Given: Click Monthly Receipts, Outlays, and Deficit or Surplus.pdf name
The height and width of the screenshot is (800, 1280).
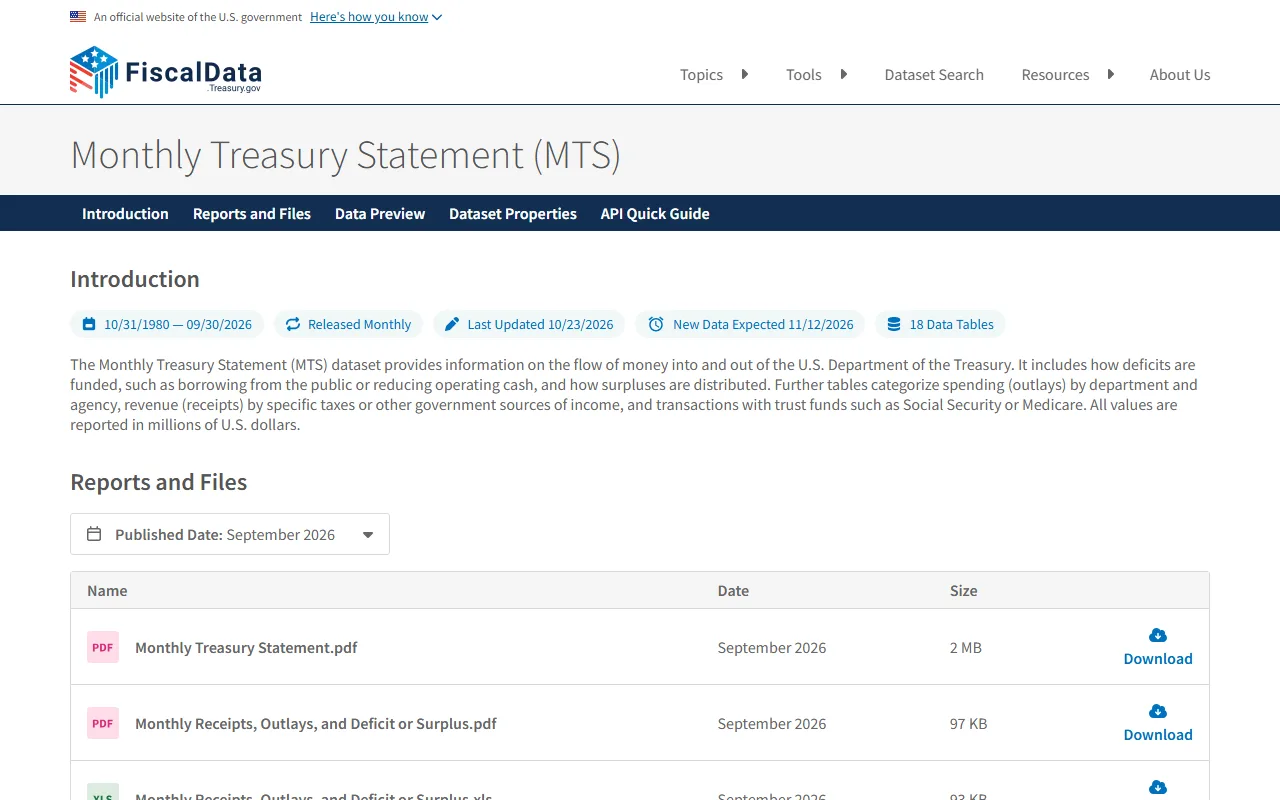Looking at the screenshot, I should (x=316, y=723).
